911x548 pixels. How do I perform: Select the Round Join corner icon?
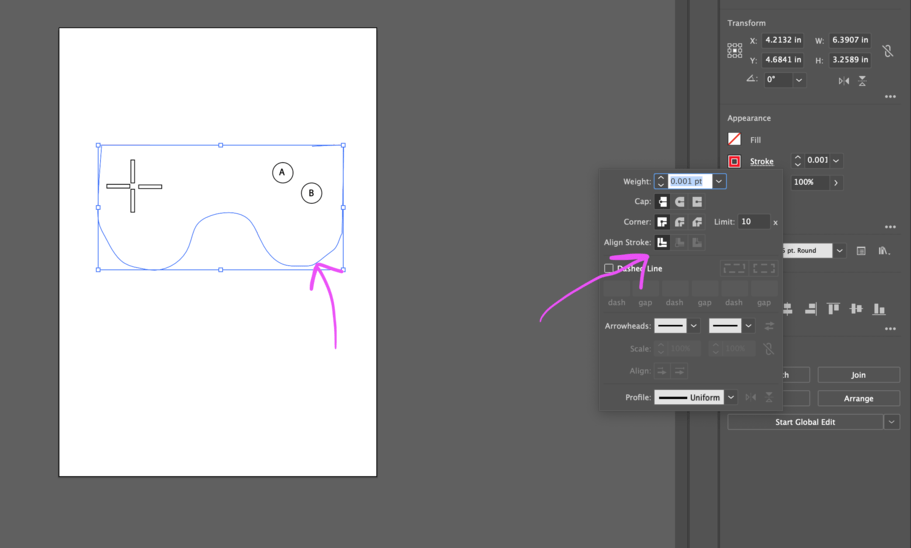pyautogui.click(x=680, y=222)
